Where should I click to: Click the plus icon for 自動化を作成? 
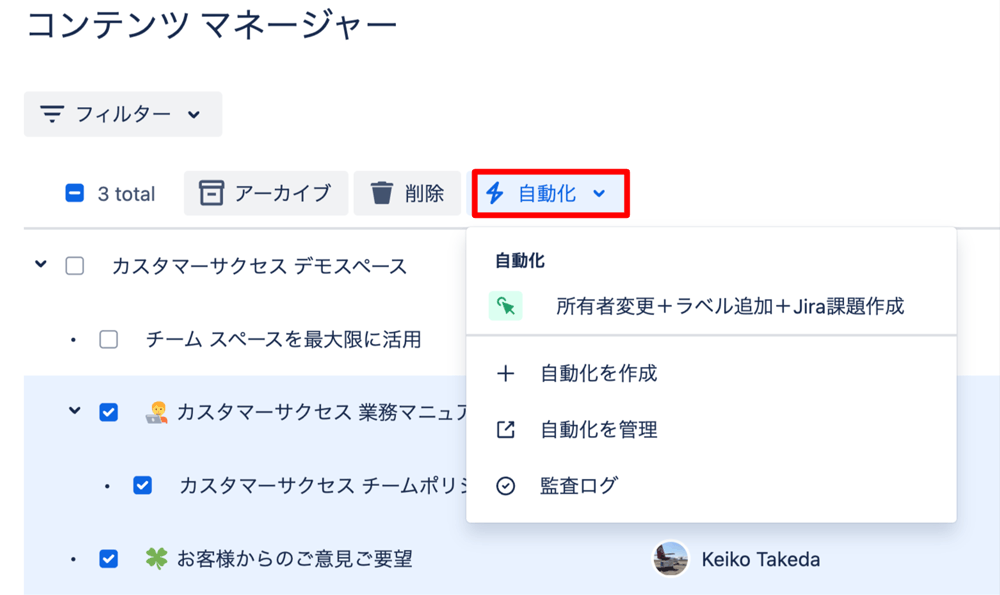506,373
